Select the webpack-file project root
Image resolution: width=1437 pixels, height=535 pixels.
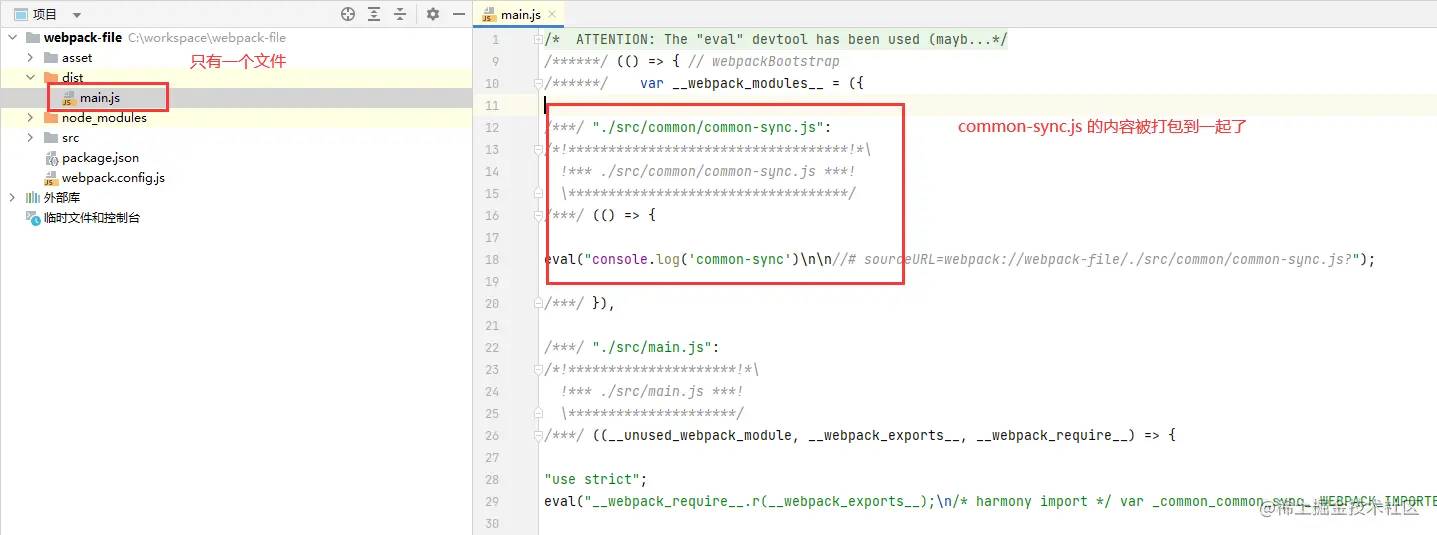click(x=83, y=38)
